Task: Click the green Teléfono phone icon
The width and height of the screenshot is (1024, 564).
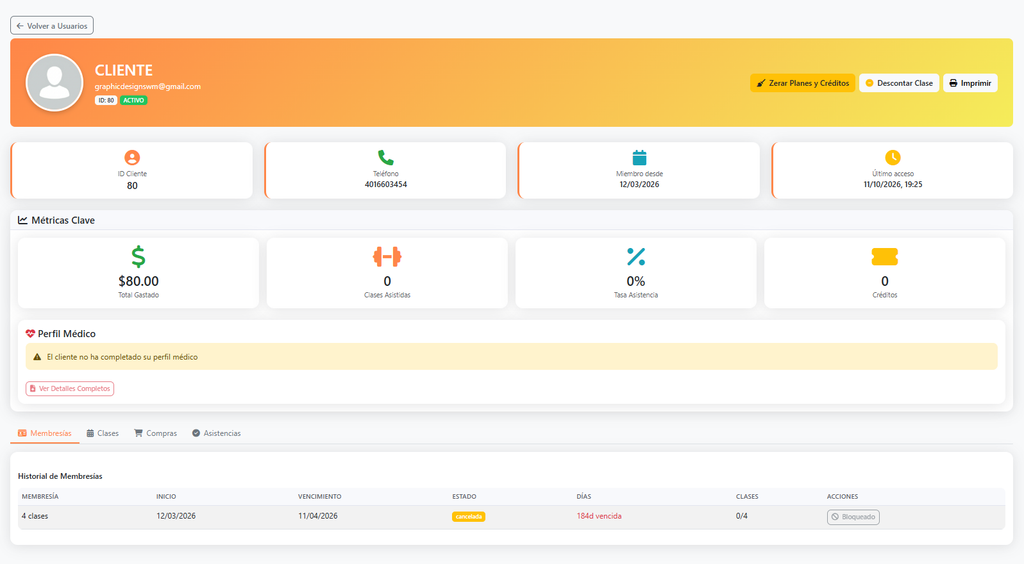Action: 385,157
